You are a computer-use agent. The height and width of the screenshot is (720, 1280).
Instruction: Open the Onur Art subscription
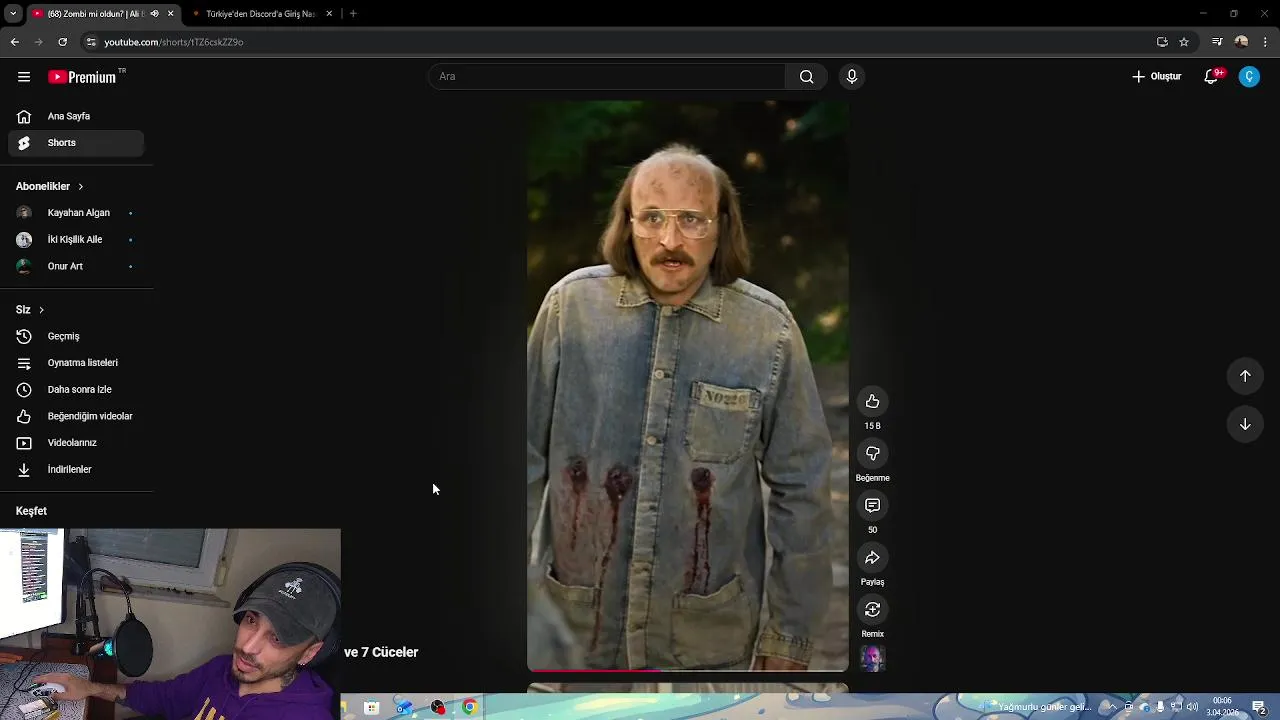(x=76, y=266)
